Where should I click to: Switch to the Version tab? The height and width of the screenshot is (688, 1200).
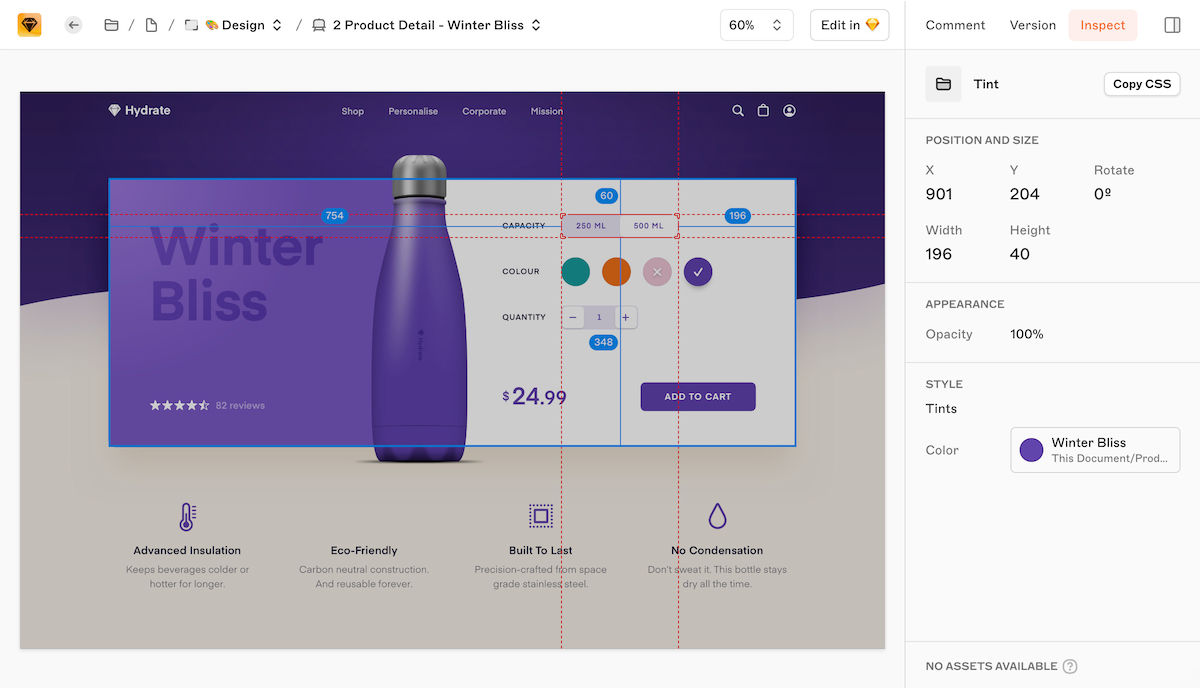tap(1032, 25)
